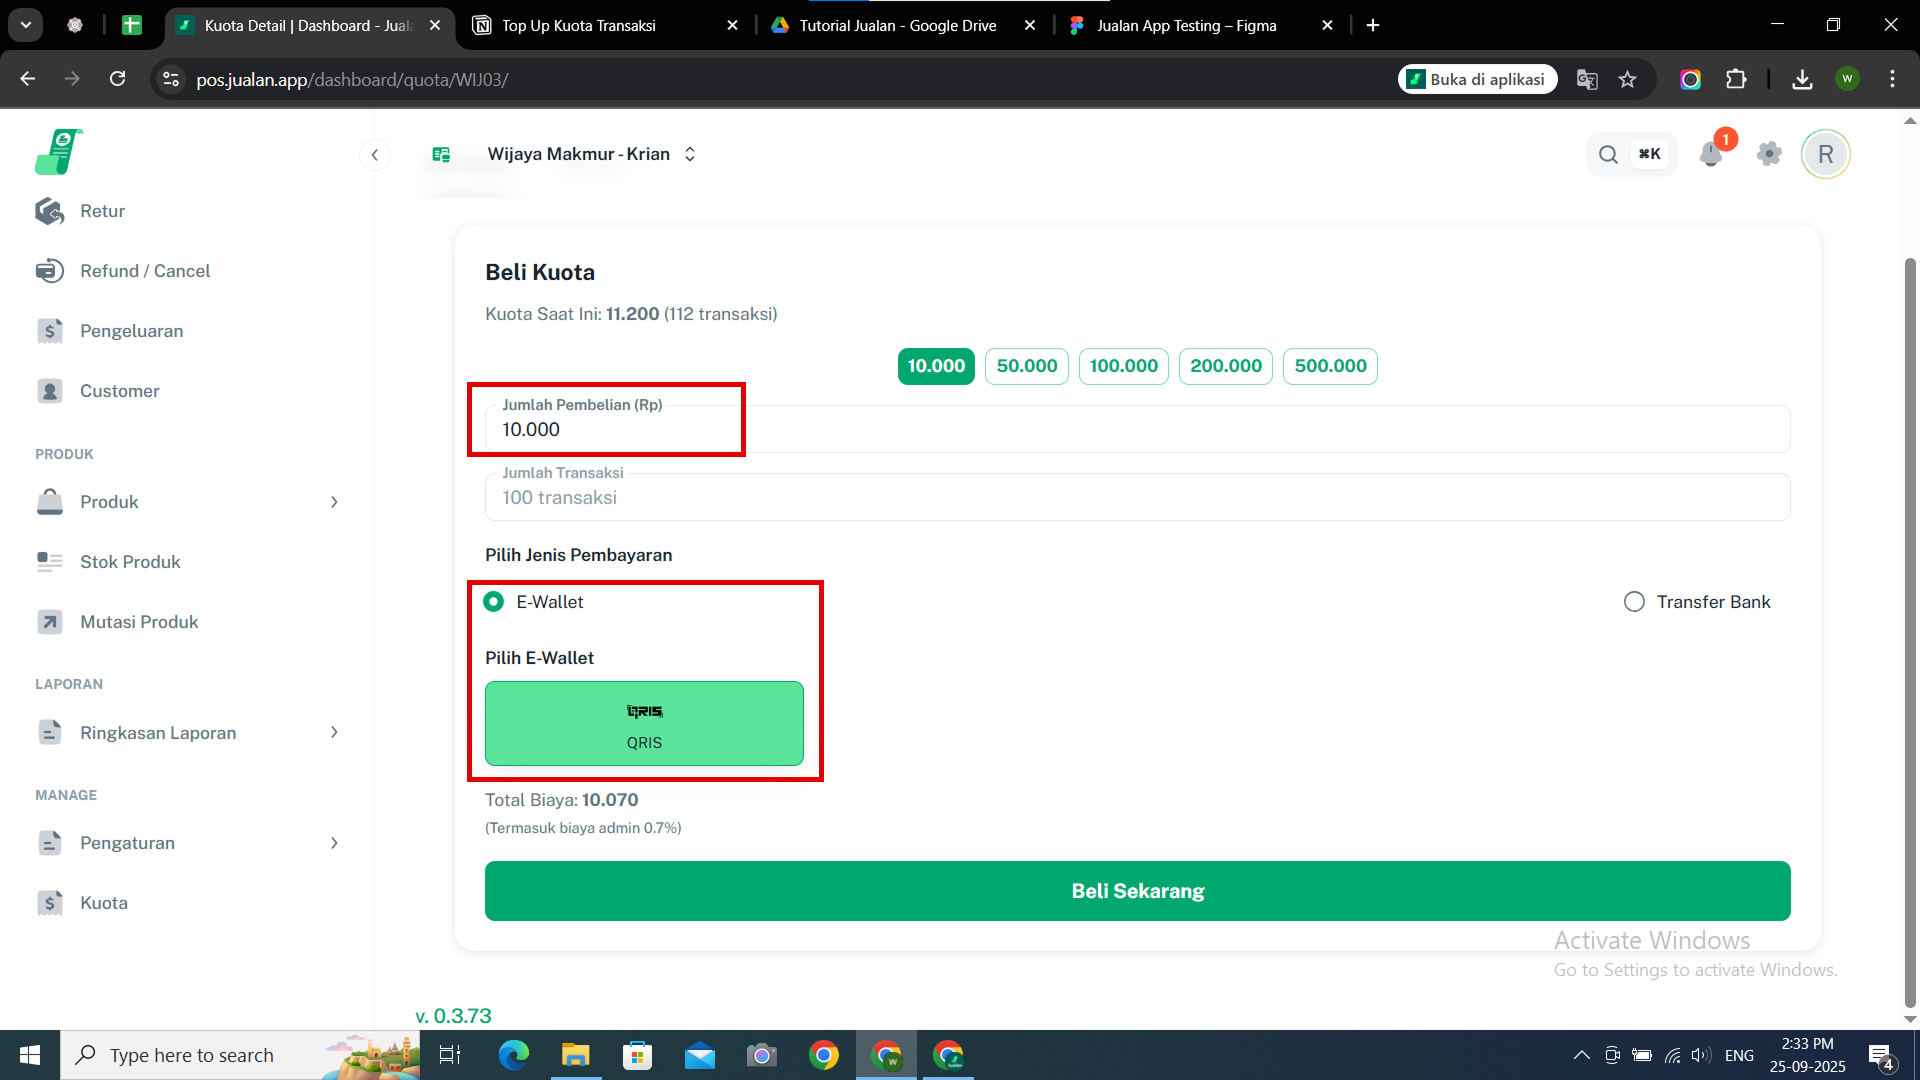Select Transfer Bank payment option

click(1634, 602)
